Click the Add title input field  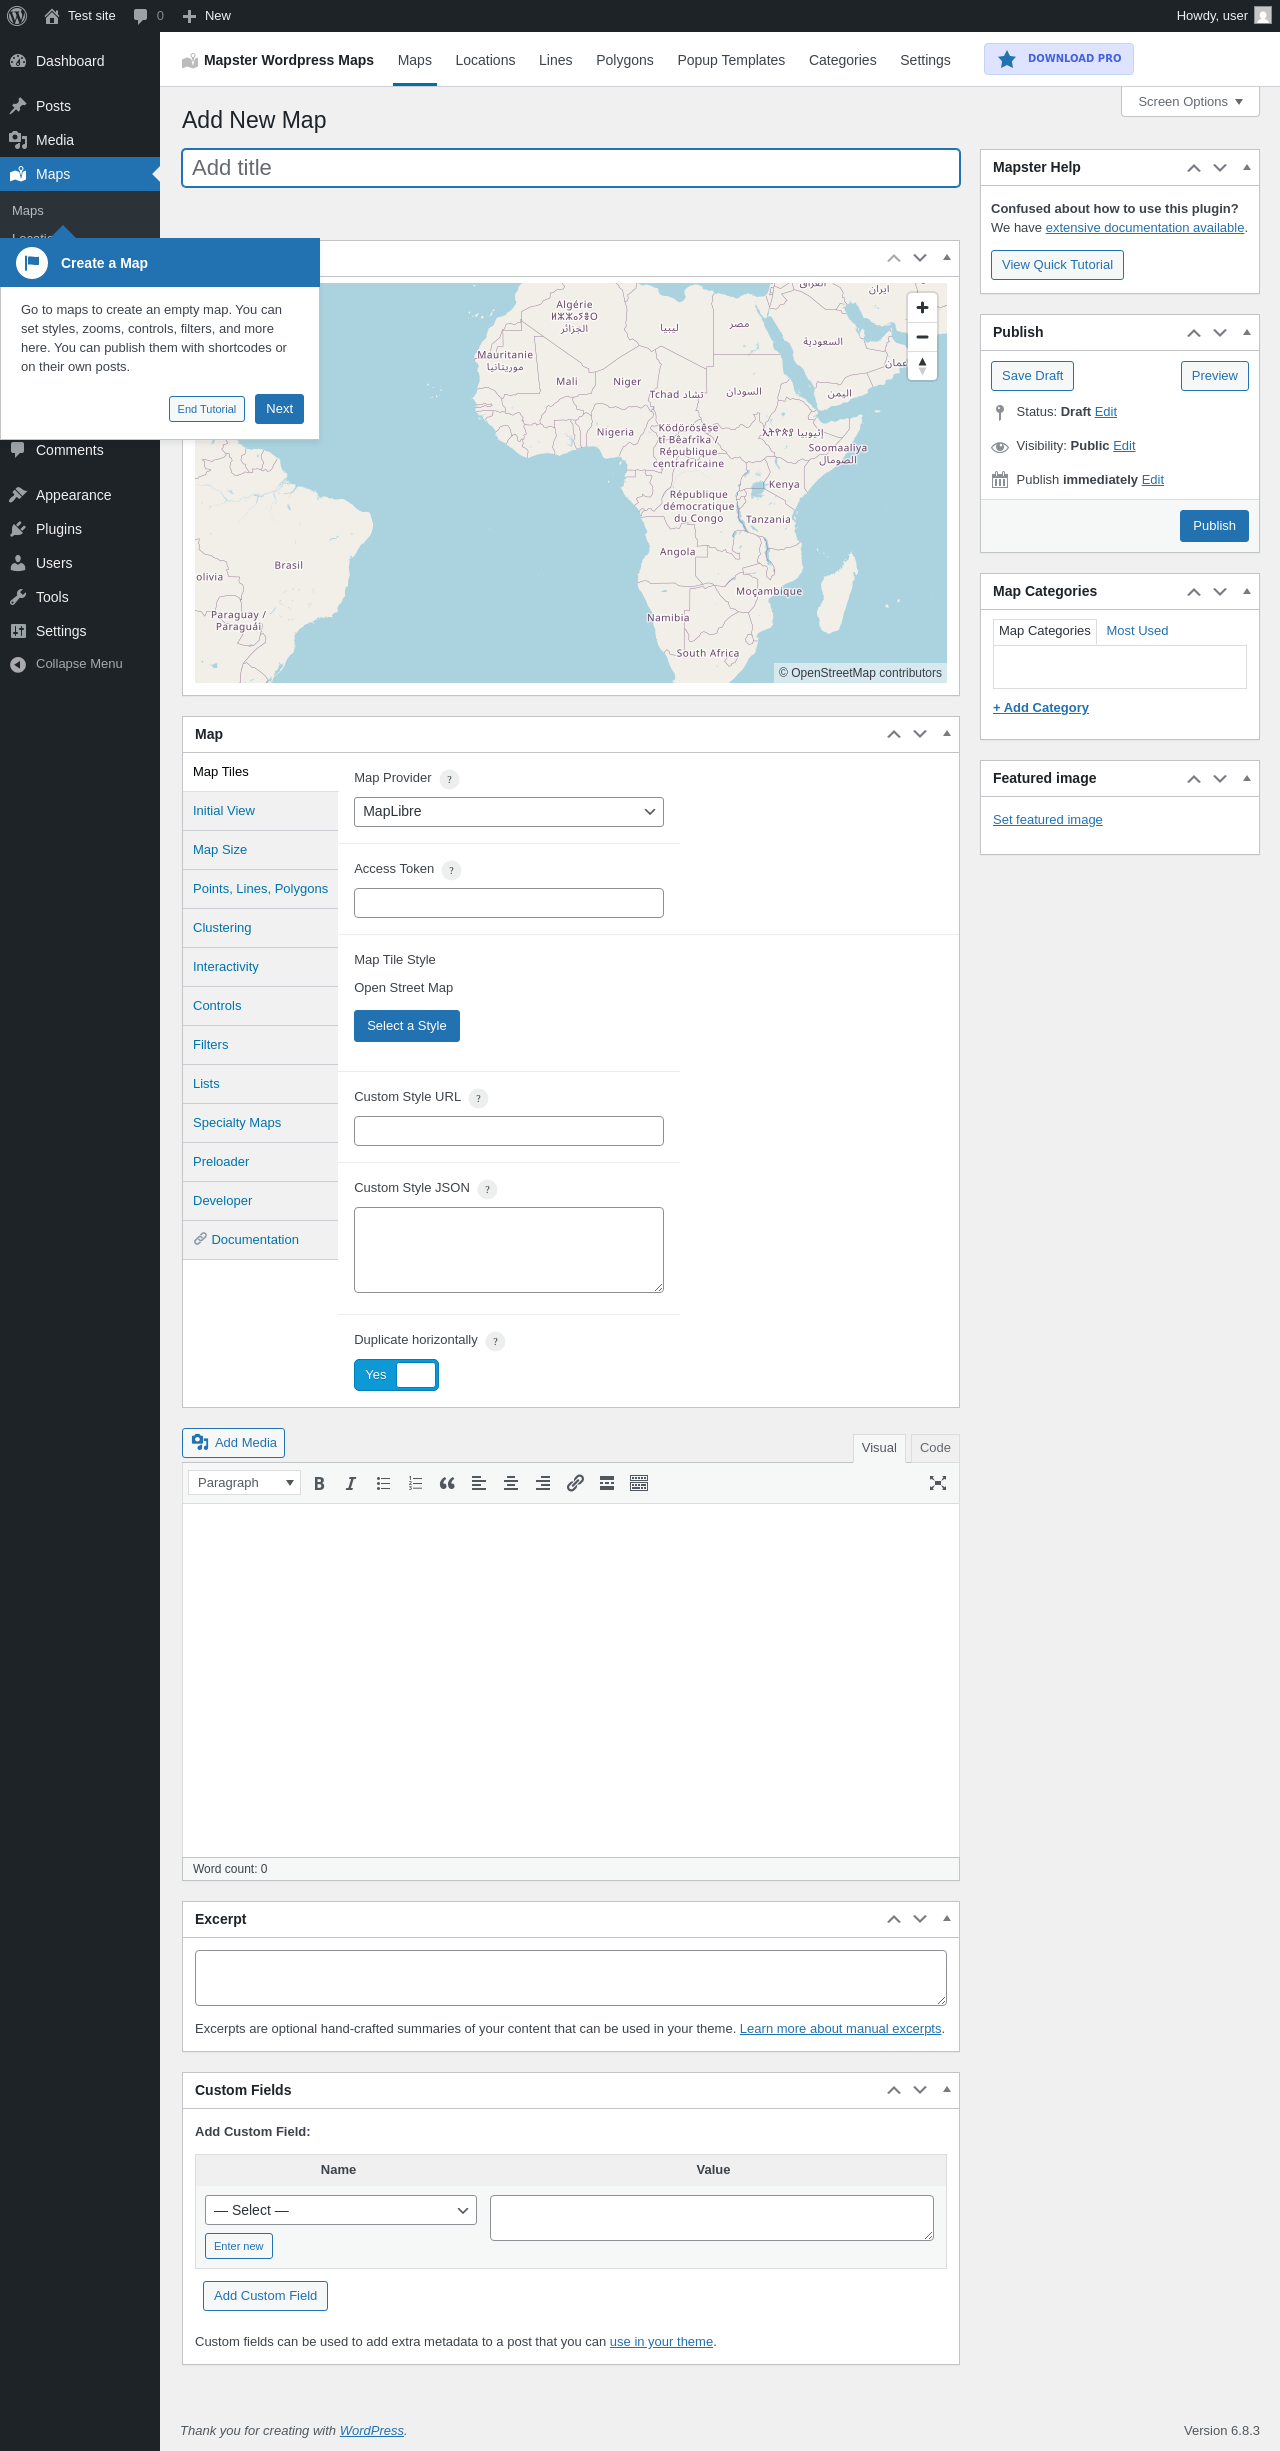pos(570,168)
